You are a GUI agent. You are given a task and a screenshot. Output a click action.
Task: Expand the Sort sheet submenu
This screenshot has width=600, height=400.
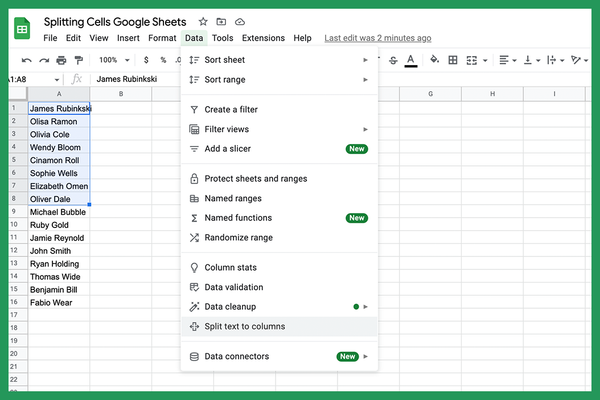pos(279,60)
